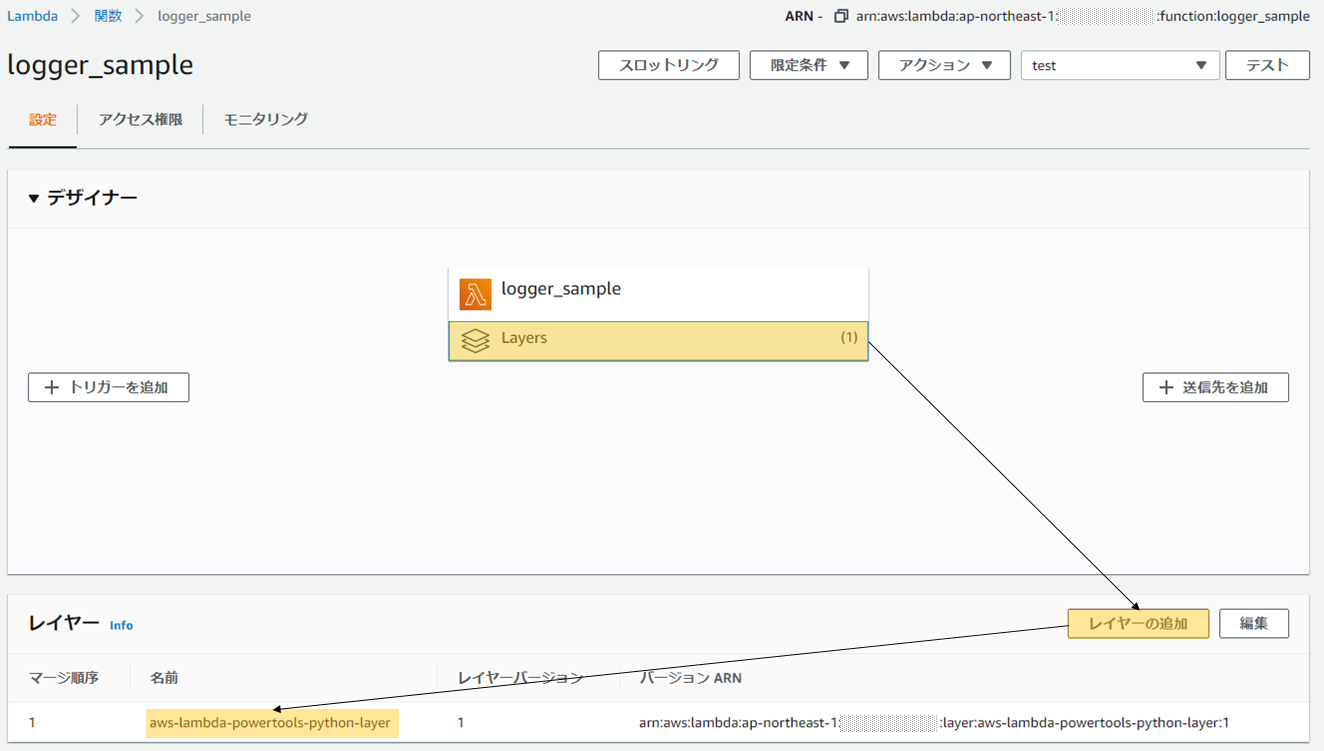
Task: Click the バージョン ARN column header
Action: click(x=691, y=678)
